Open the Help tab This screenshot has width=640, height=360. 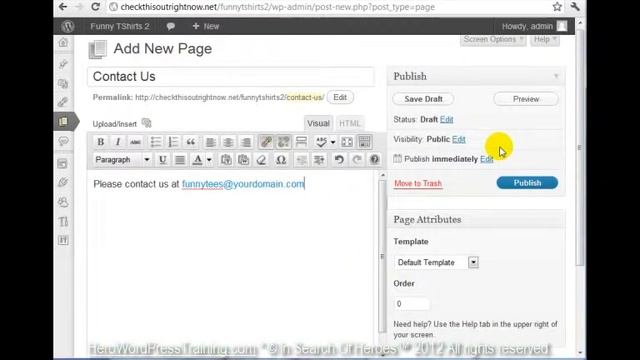545,40
